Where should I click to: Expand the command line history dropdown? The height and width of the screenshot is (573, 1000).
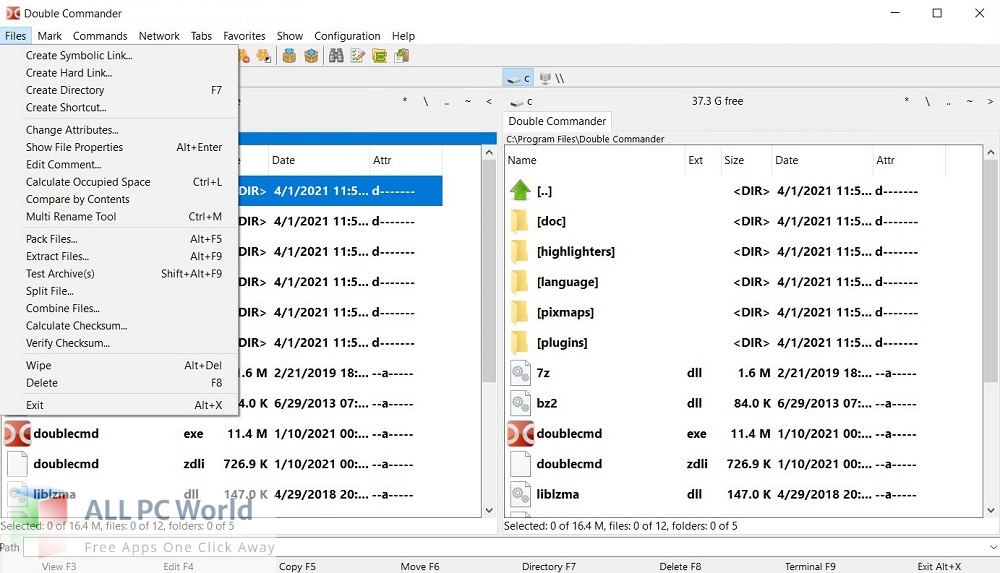click(x=993, y=547)
